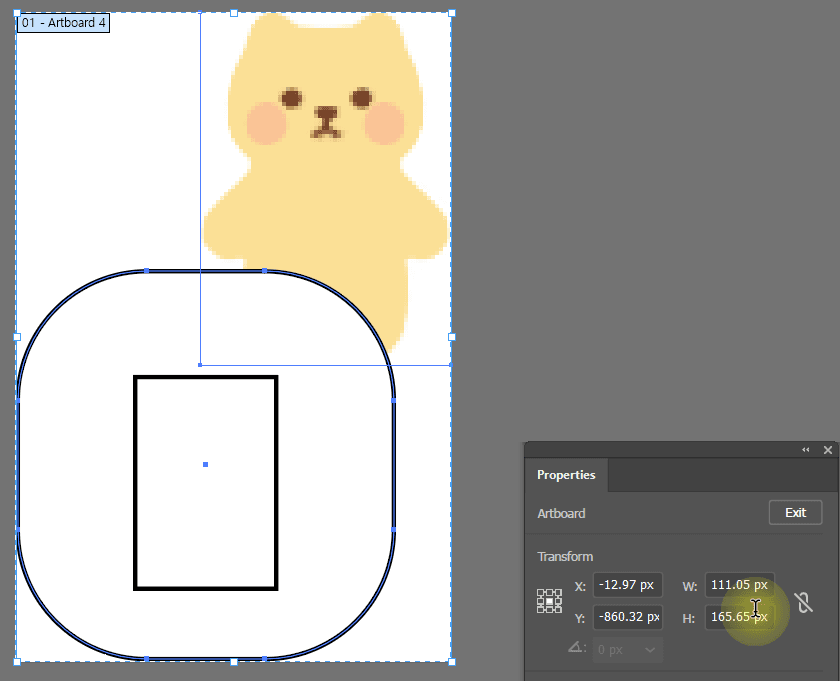Click the H height input field
Screen dimensions: 840x681
[x=739, y=617]
